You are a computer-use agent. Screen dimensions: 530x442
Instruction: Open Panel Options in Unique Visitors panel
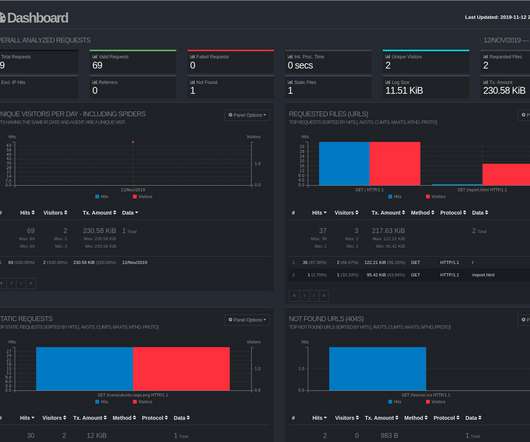[247, 115]
